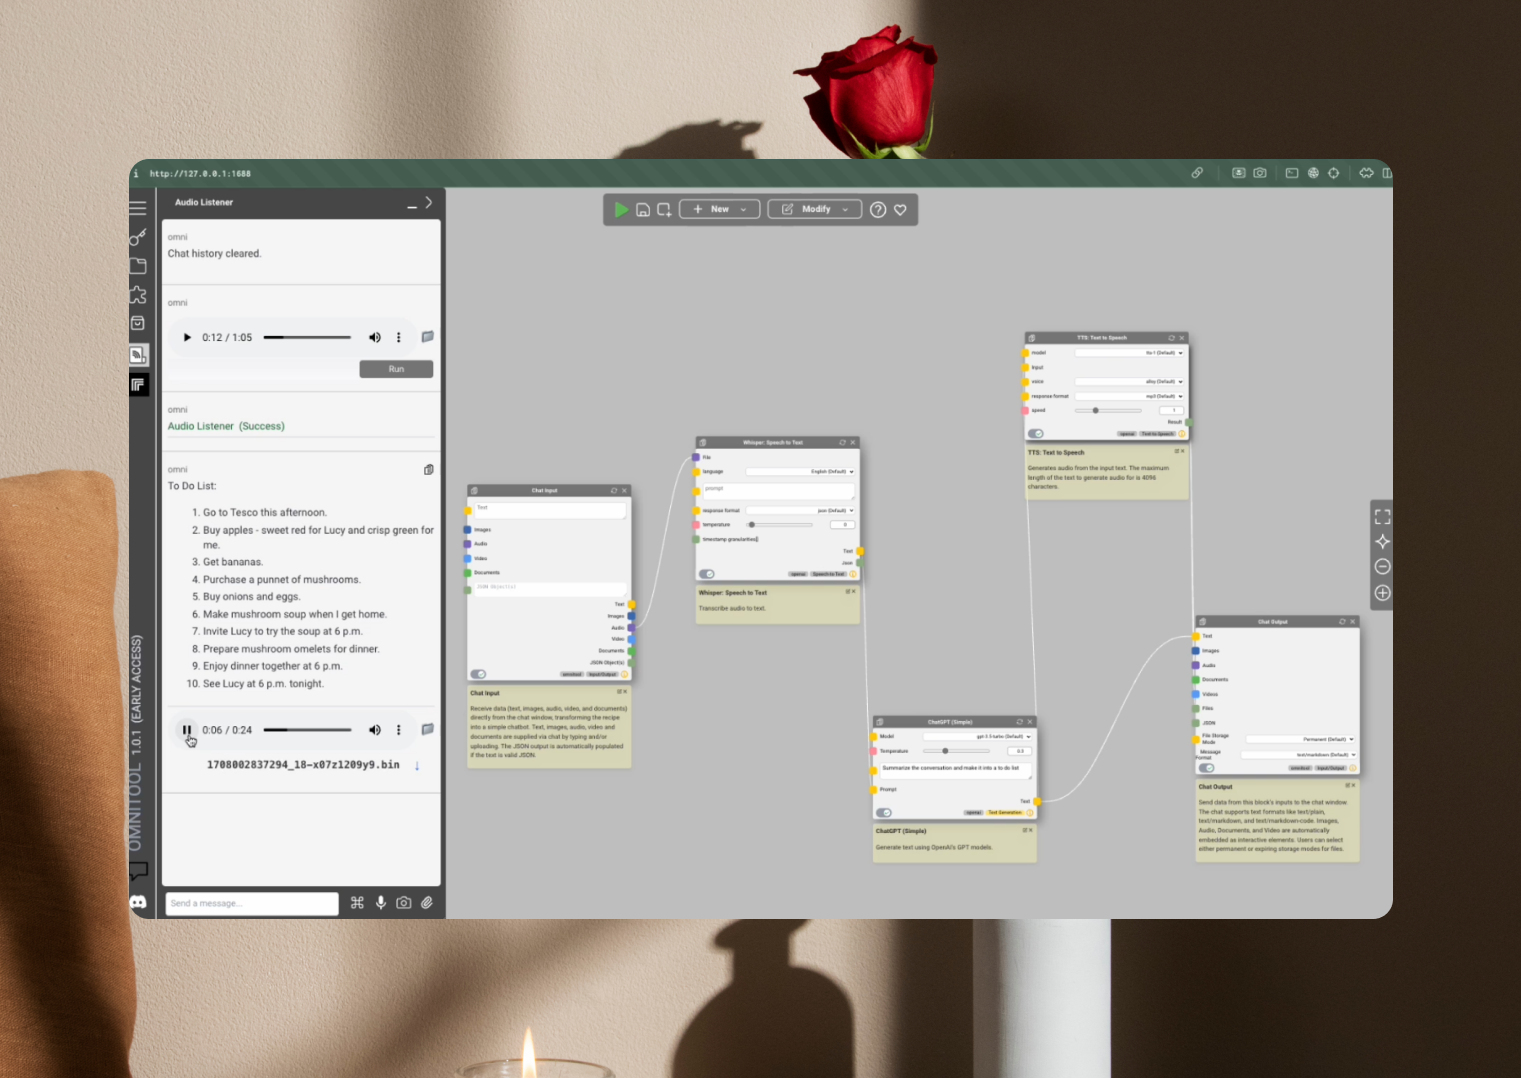
Task: Click the fit-to-screen canvas icon
Action: 1382,517
